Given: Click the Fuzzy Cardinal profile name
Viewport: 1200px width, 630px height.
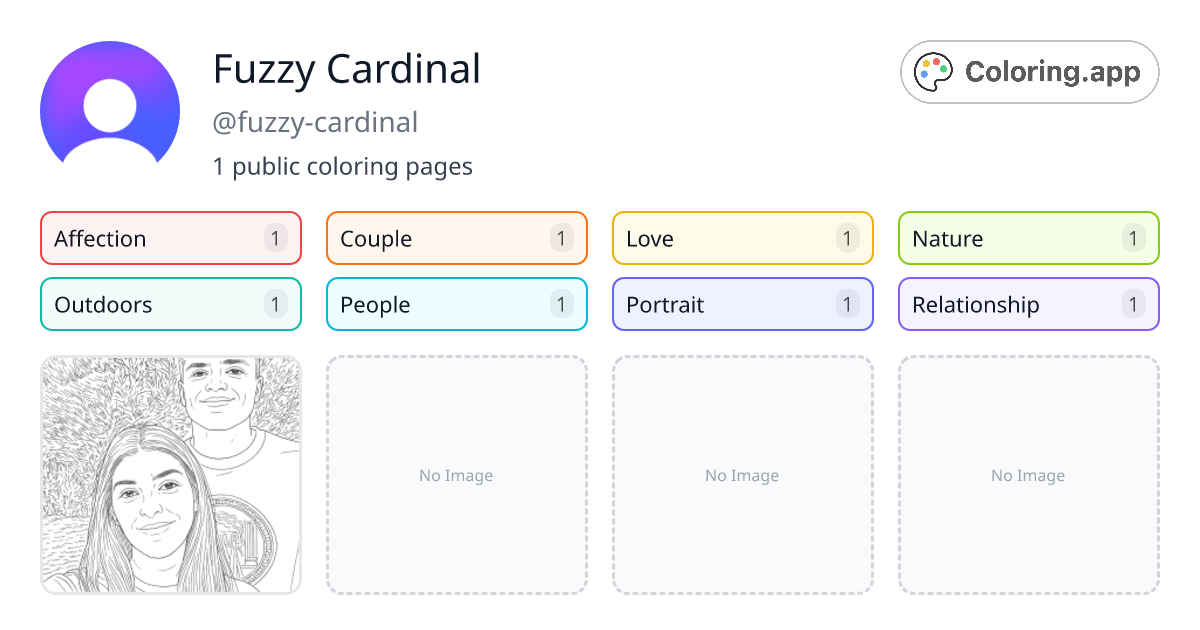Looking at the screenshot, I should tap(346, 70).
